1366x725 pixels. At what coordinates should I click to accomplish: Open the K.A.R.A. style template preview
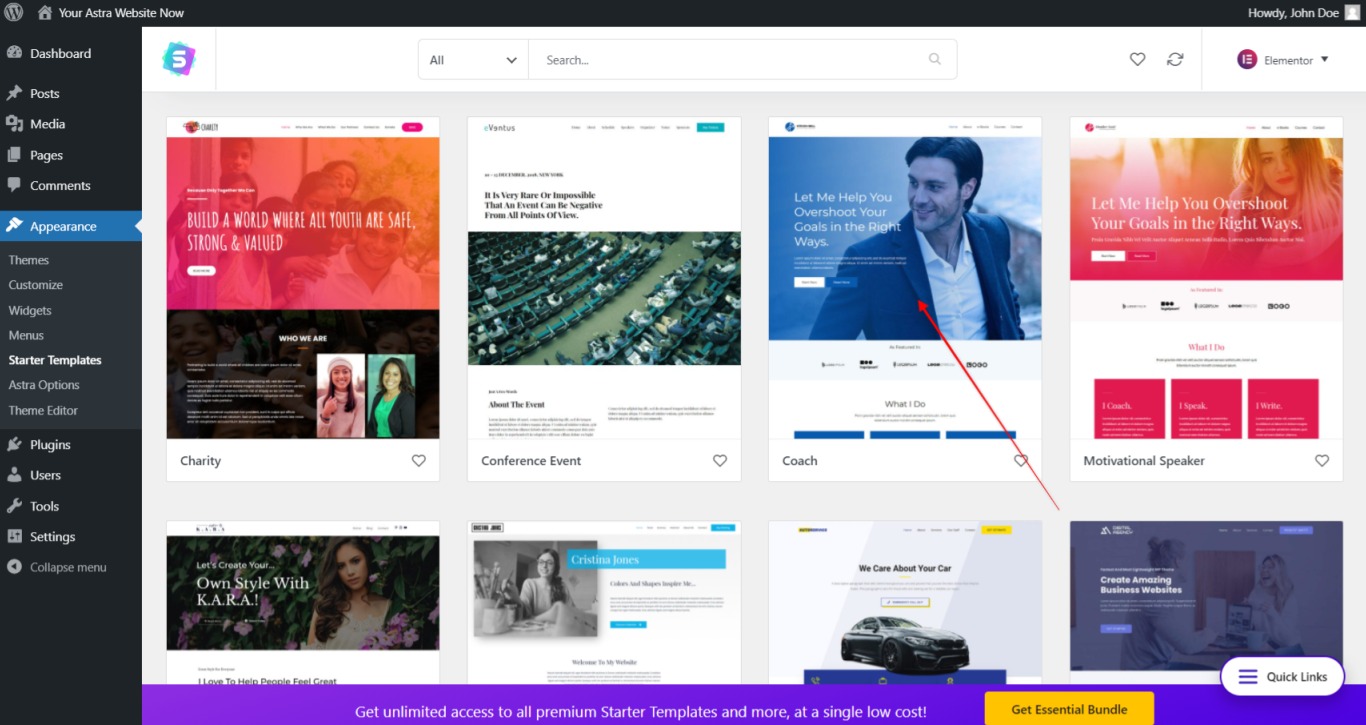[303, 602]
